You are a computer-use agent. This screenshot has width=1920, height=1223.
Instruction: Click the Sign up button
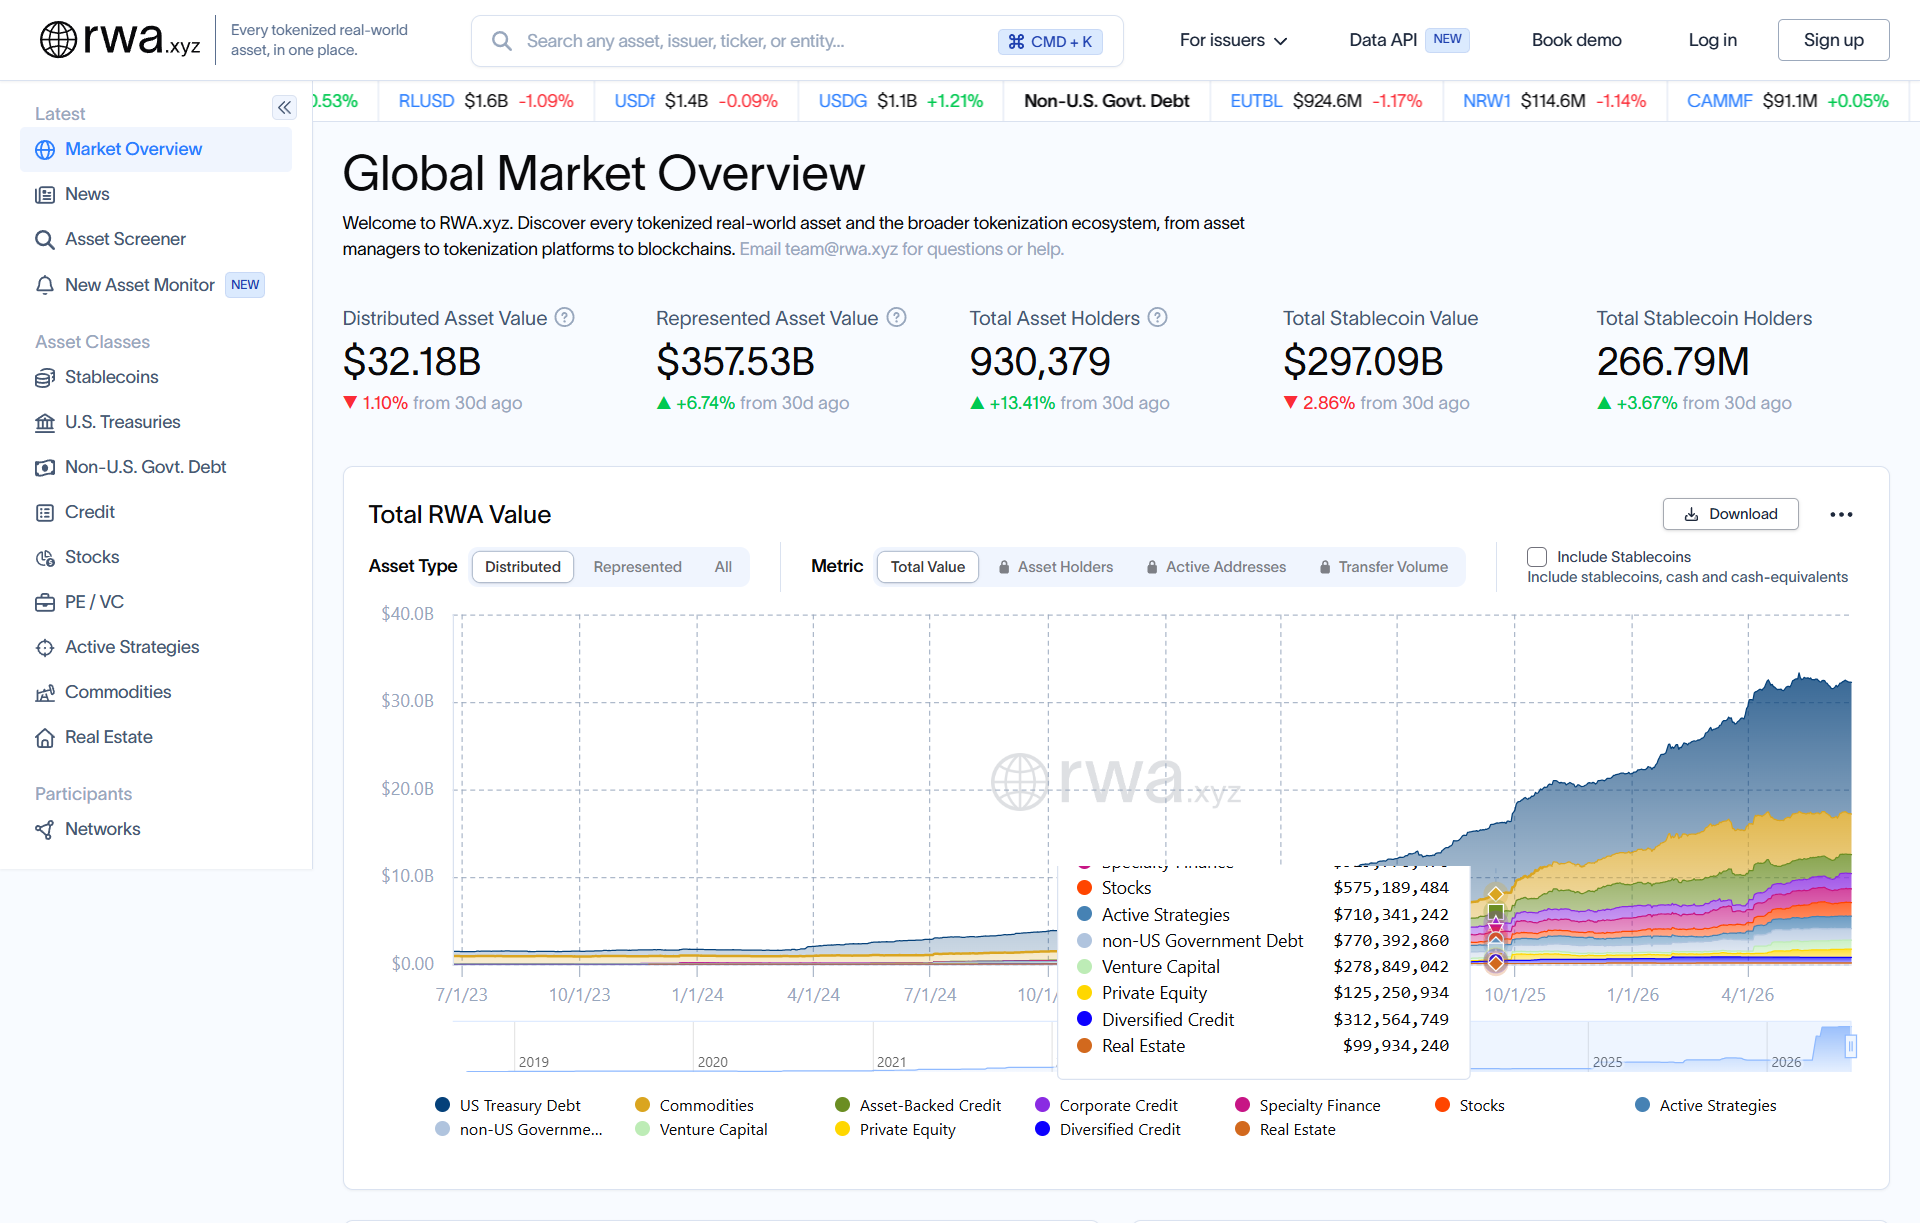(1833, 40)
